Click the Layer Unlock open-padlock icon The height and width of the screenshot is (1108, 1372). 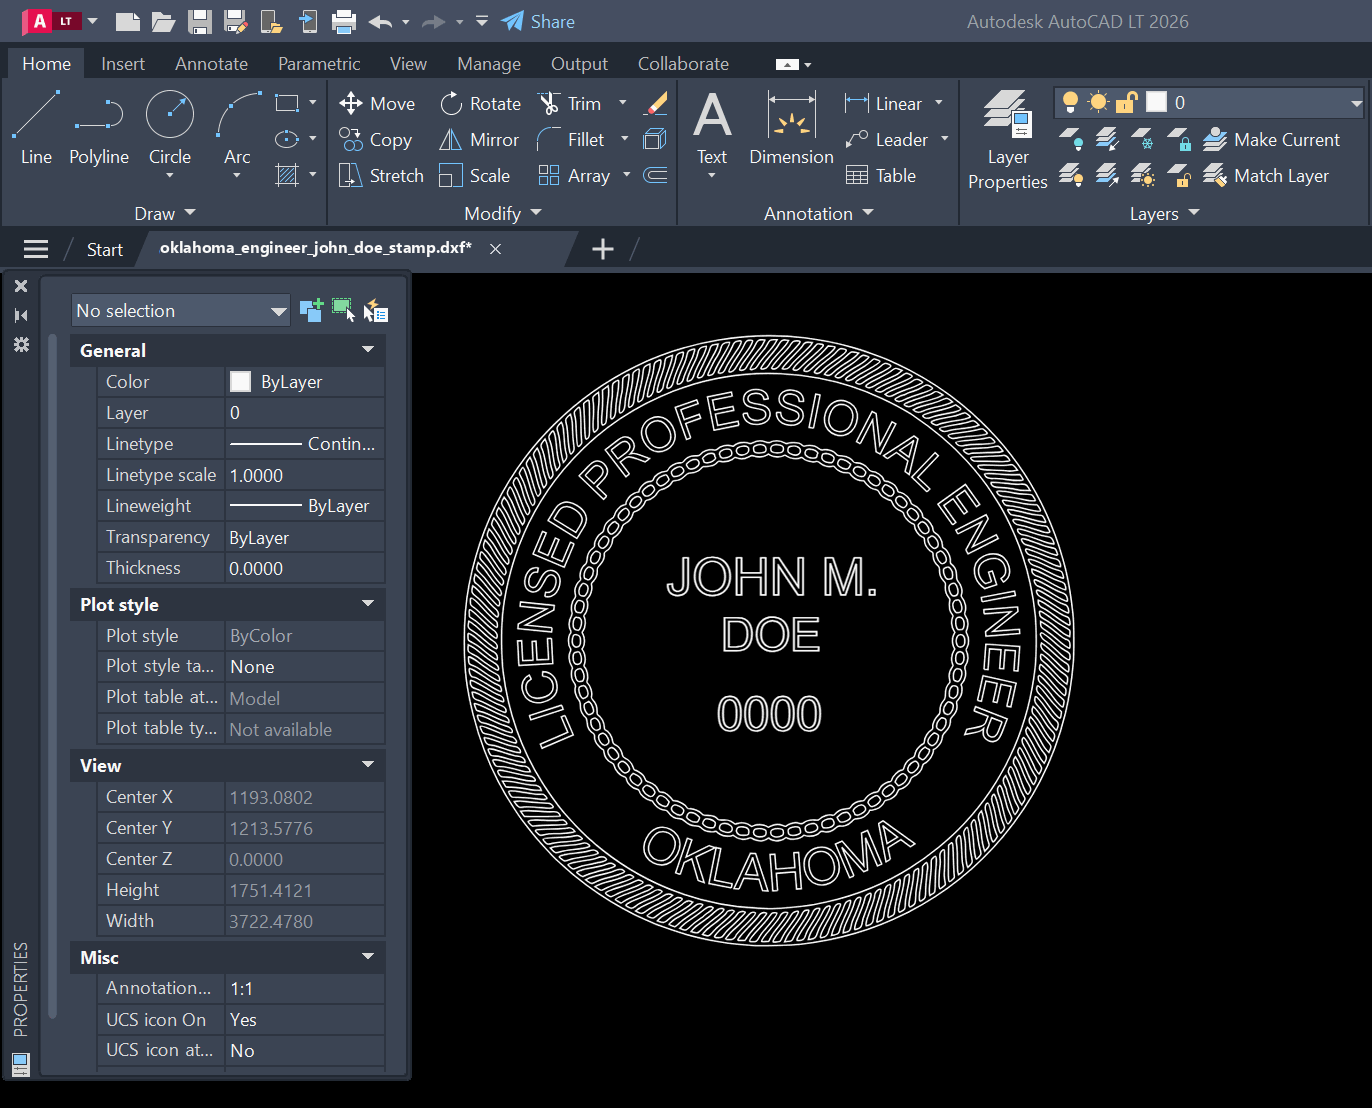coord(1179,176)
